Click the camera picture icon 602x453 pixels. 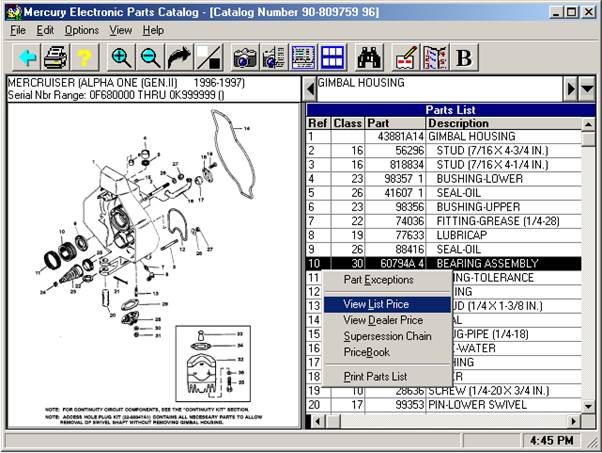[x=245, y=58]
